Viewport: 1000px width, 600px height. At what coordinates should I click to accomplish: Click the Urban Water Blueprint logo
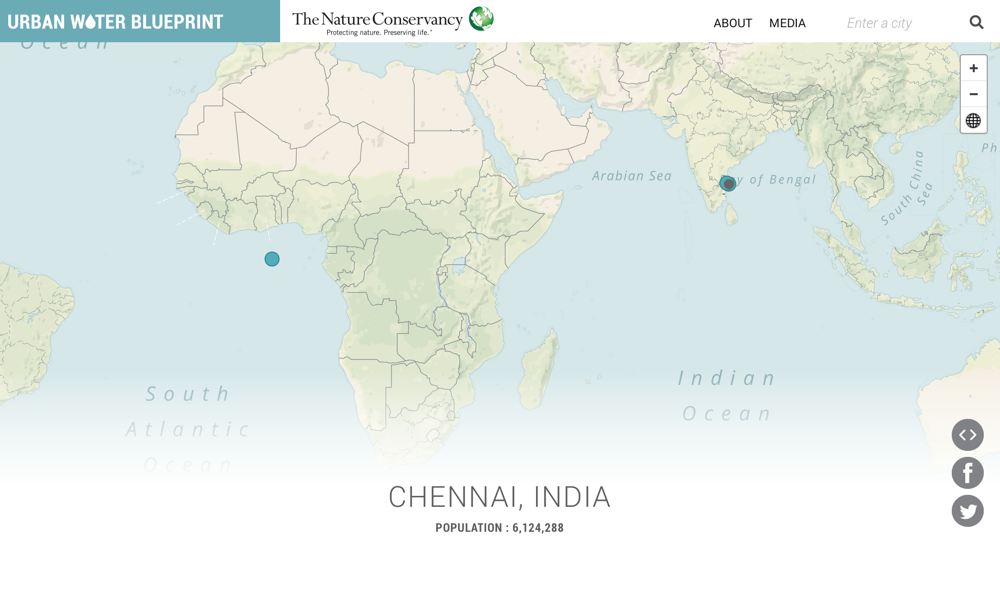pos(116,22)
